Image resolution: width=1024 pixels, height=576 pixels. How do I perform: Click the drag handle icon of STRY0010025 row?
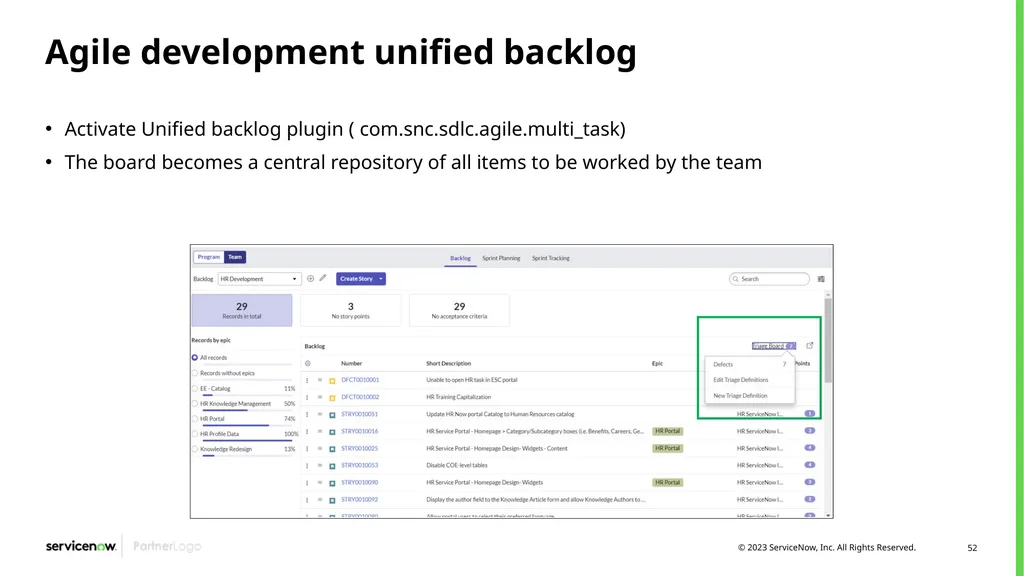coord(320,448)
